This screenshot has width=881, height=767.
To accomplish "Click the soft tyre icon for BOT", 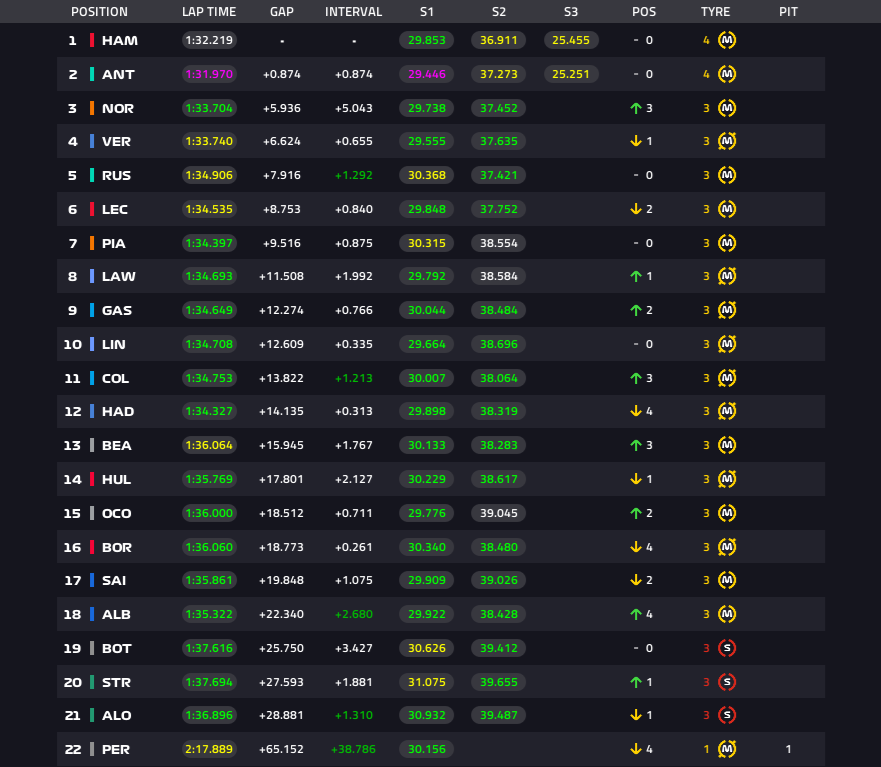I will (x=726, y=648).
